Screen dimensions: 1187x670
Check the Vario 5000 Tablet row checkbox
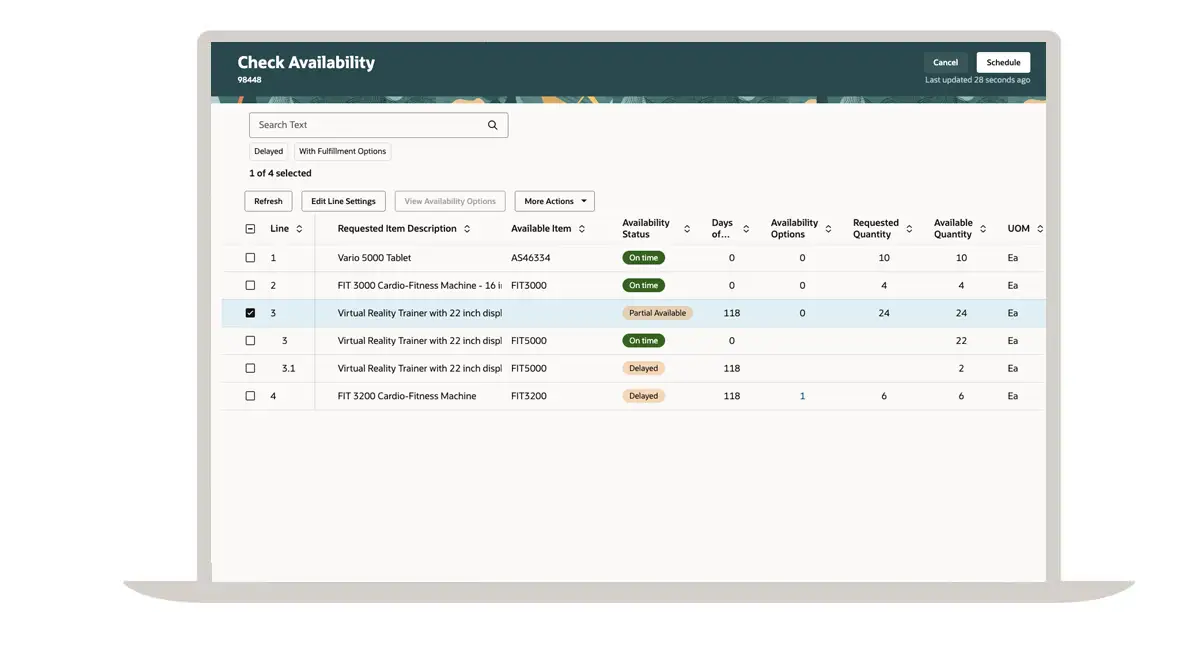tap(250, 258)
